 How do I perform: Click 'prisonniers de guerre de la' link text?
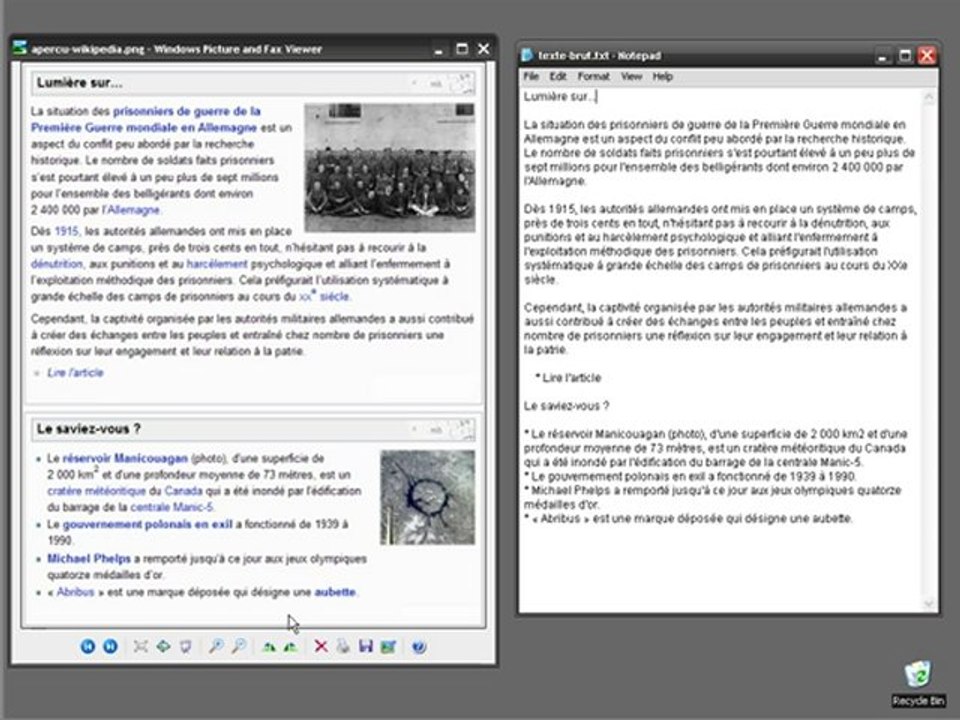coord(187,111)
